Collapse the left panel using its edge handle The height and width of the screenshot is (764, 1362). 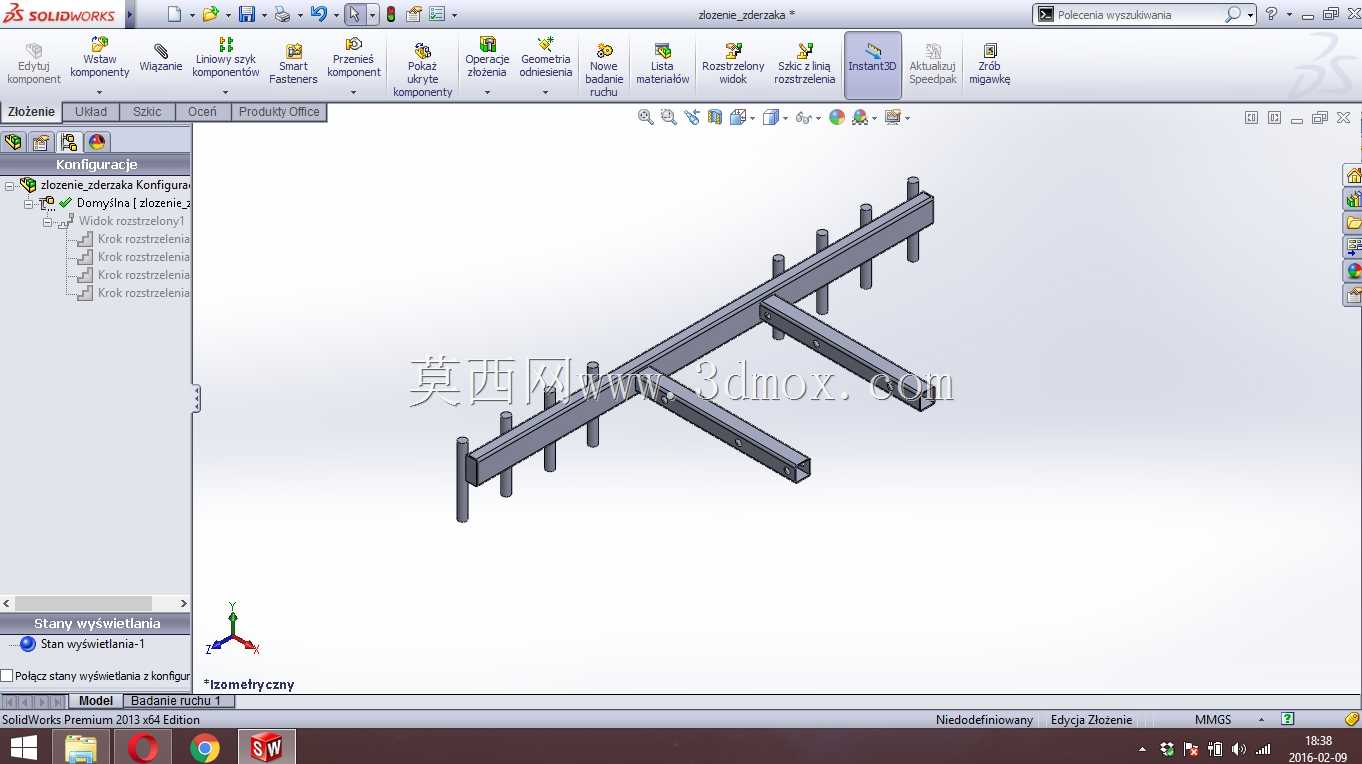[x=196, y=398]
